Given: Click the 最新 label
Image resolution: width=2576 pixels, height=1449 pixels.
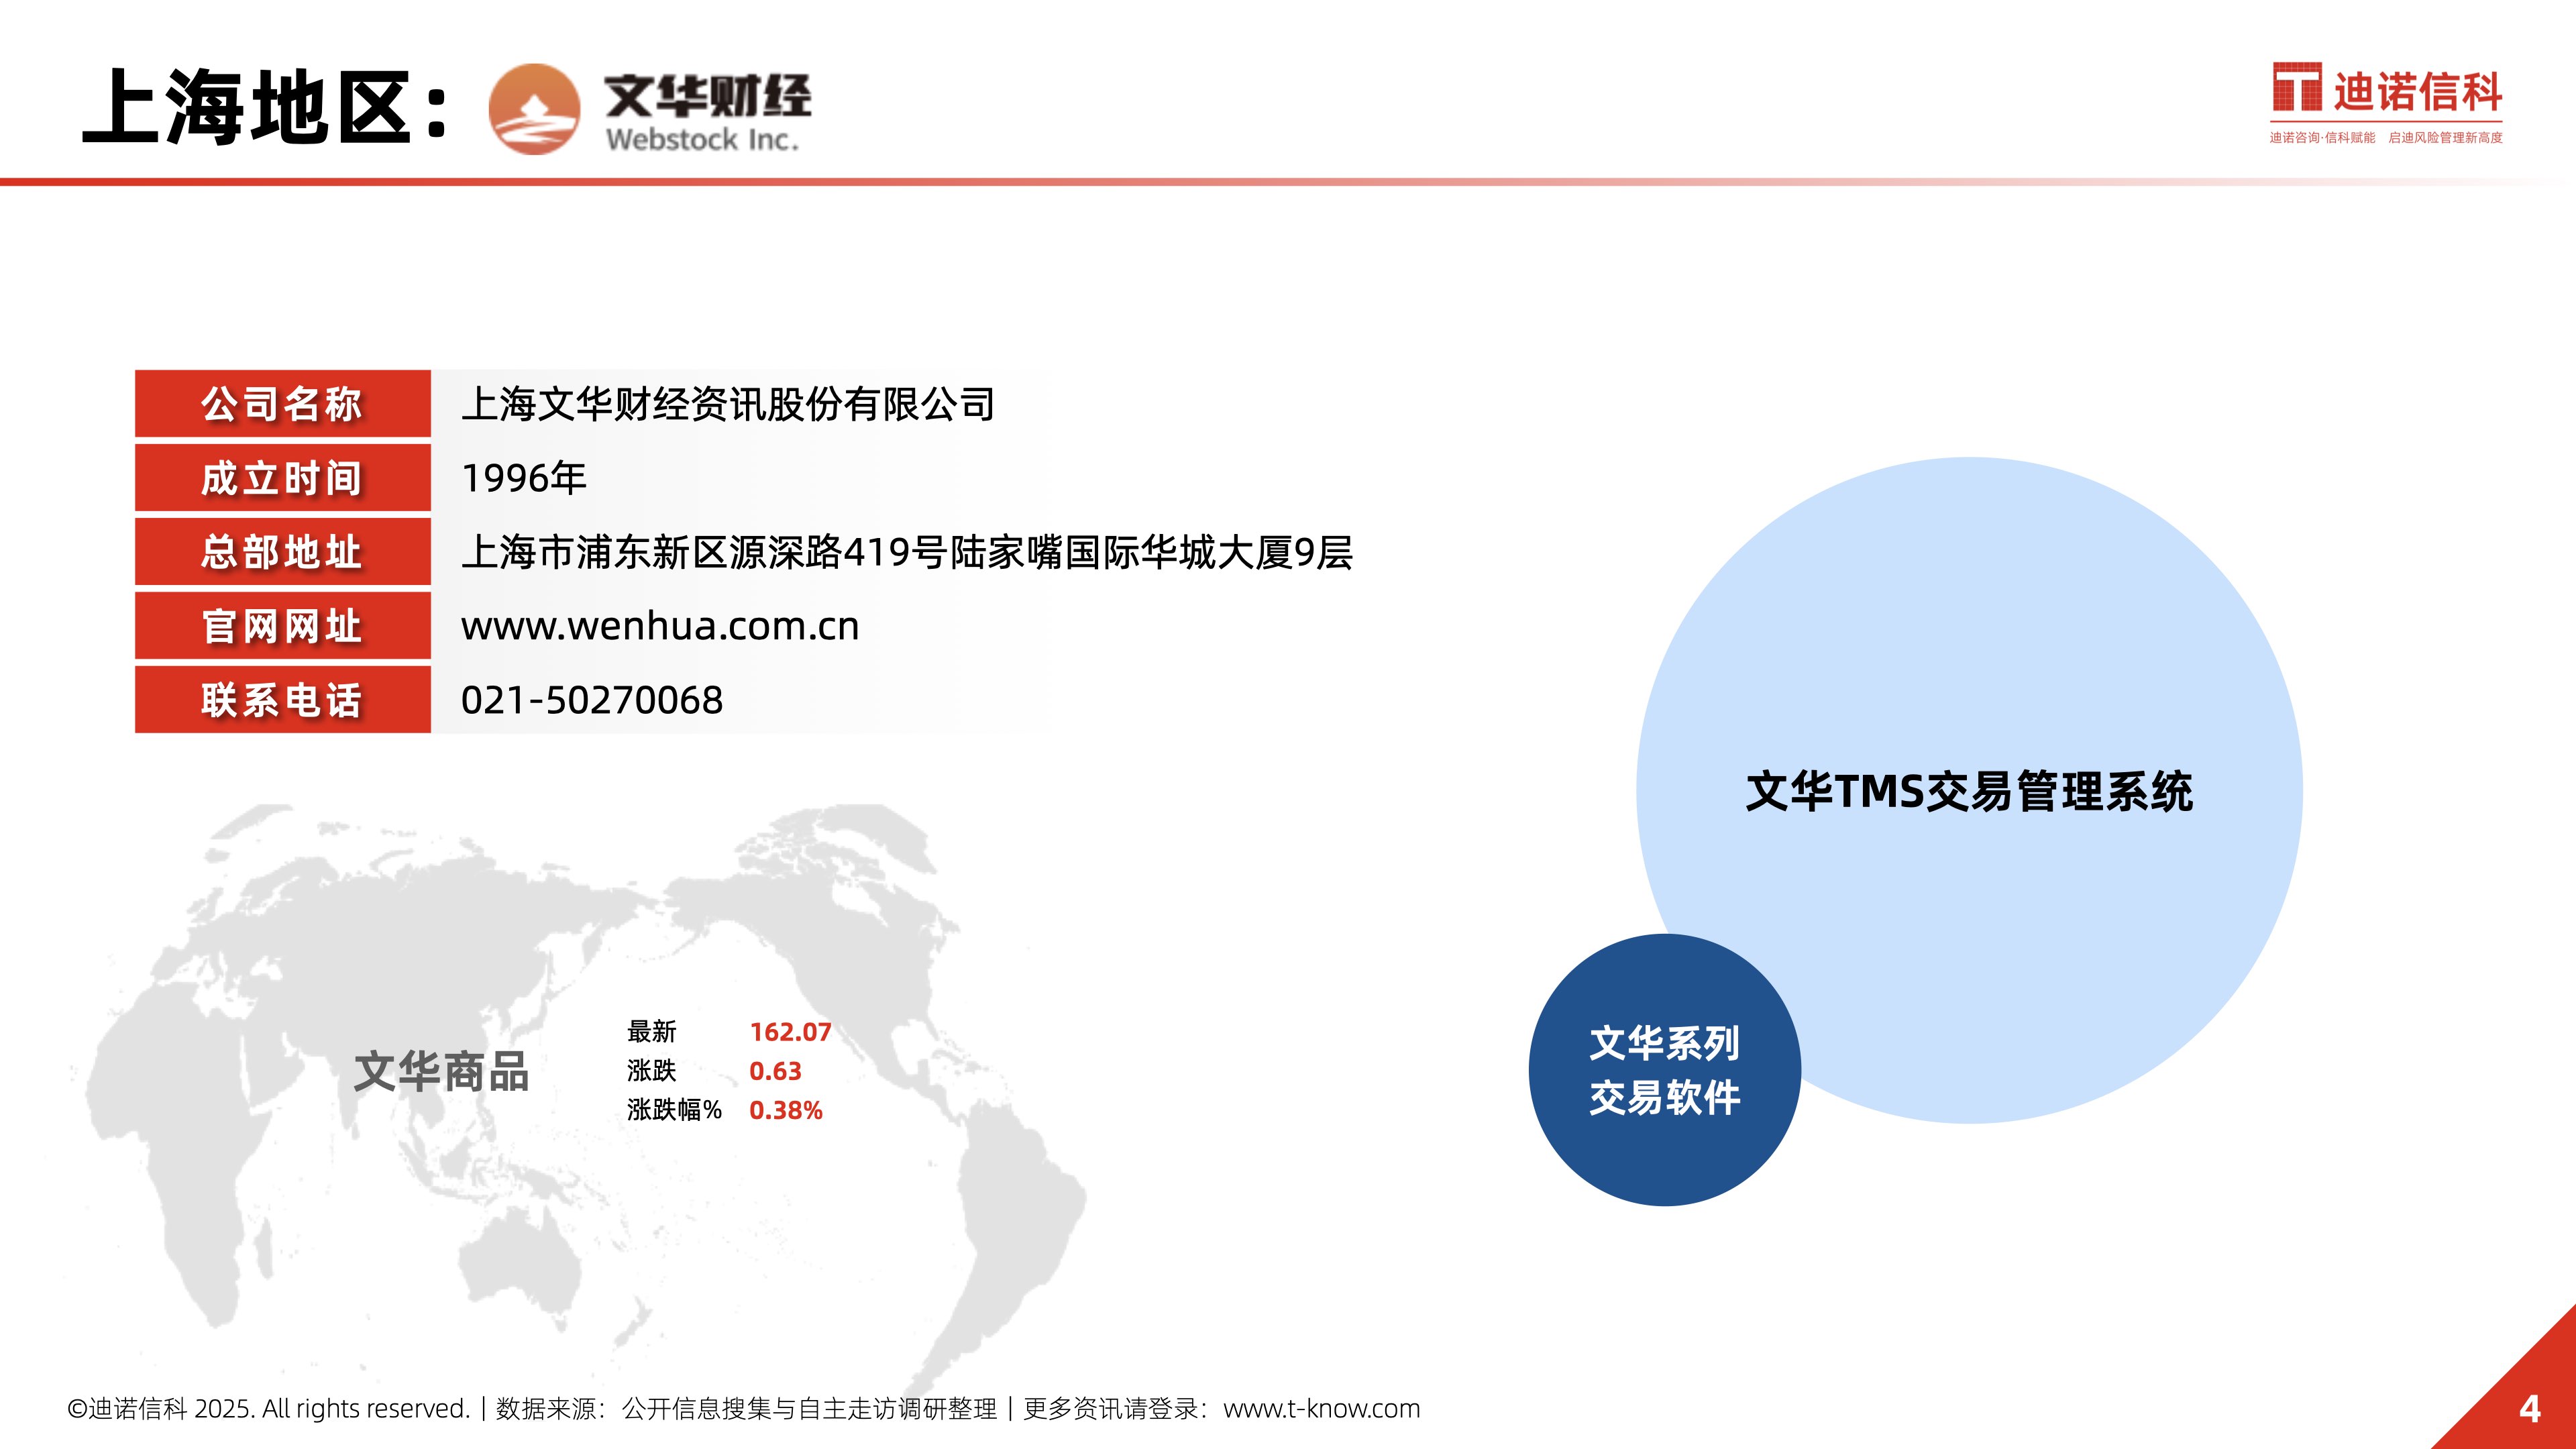Looking at the screenshot, I should (x=652, y=1031).
